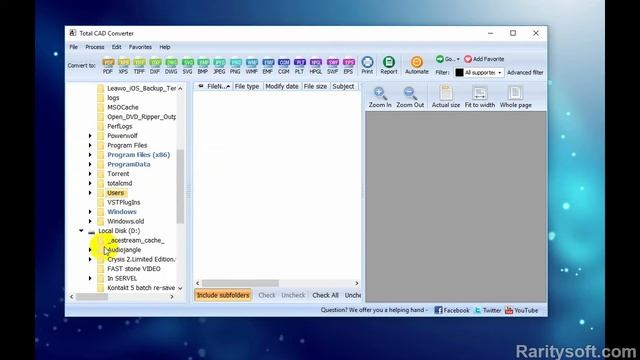Open Advanced filter
Image resolution: width=640 pixels, height=360 pixels.
[x=525, y=72]
